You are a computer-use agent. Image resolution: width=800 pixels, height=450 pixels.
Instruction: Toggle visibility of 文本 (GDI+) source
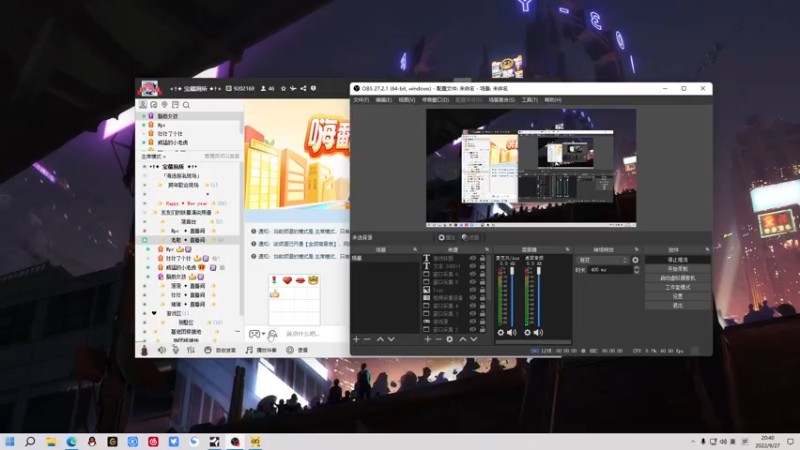[x=472, y=266]
